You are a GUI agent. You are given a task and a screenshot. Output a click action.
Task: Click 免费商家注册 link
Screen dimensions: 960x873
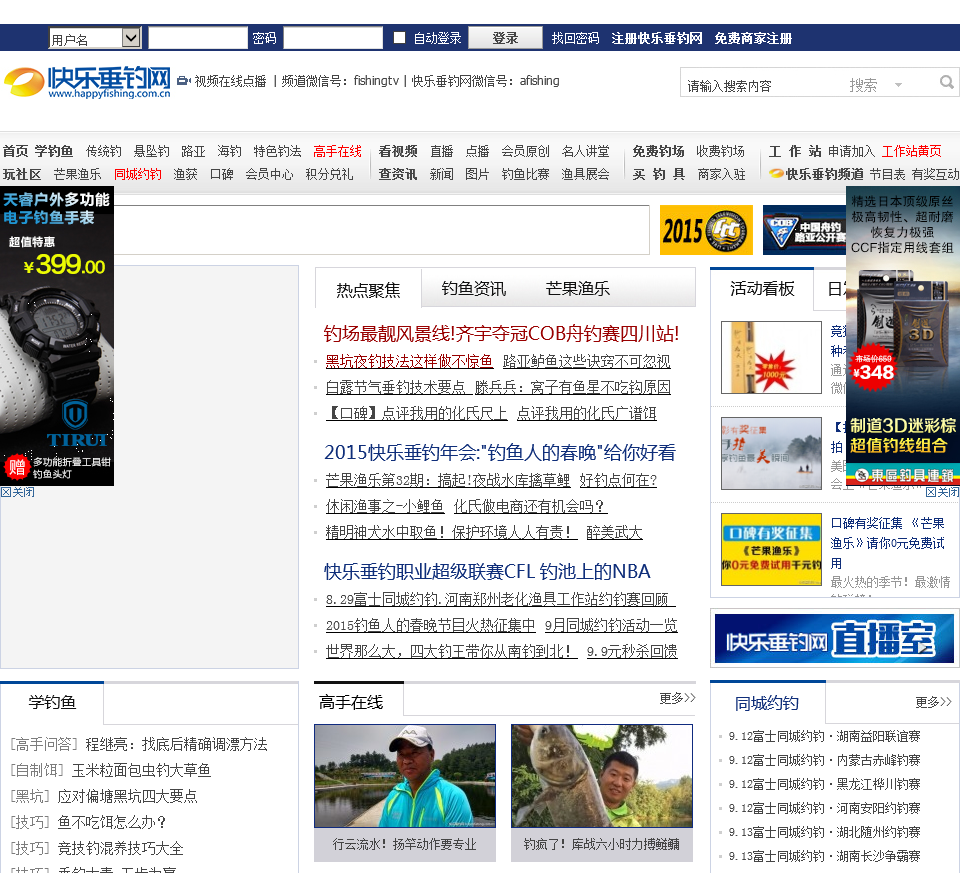753,38
